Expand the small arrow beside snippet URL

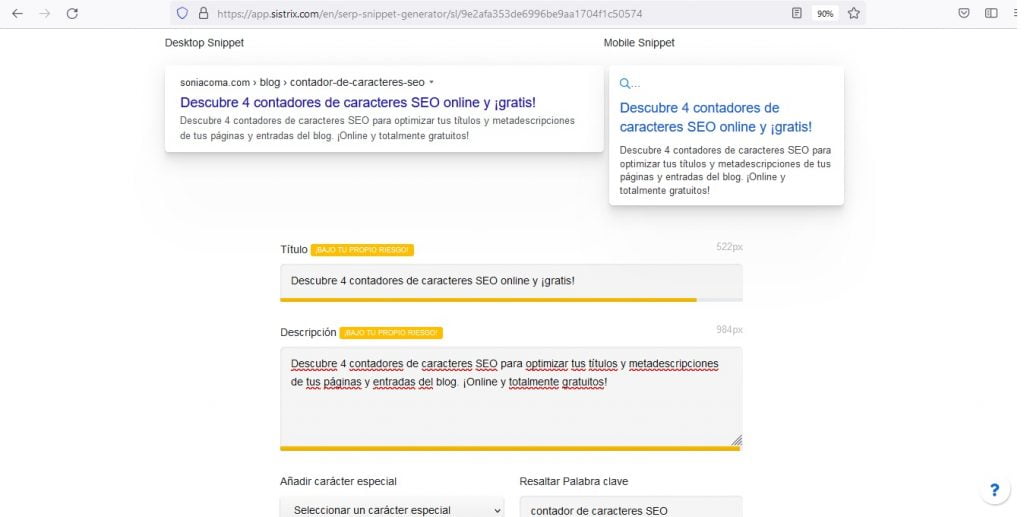(432, 82)
